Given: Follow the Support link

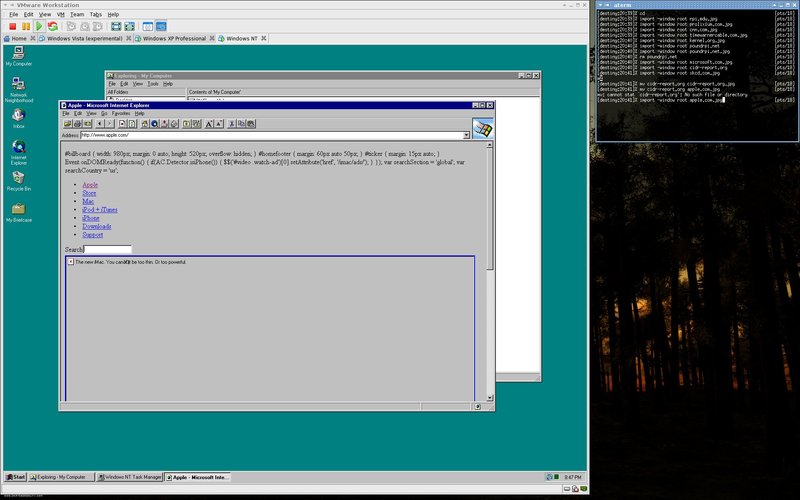Looking at the screenshot, I should [93, 235].
